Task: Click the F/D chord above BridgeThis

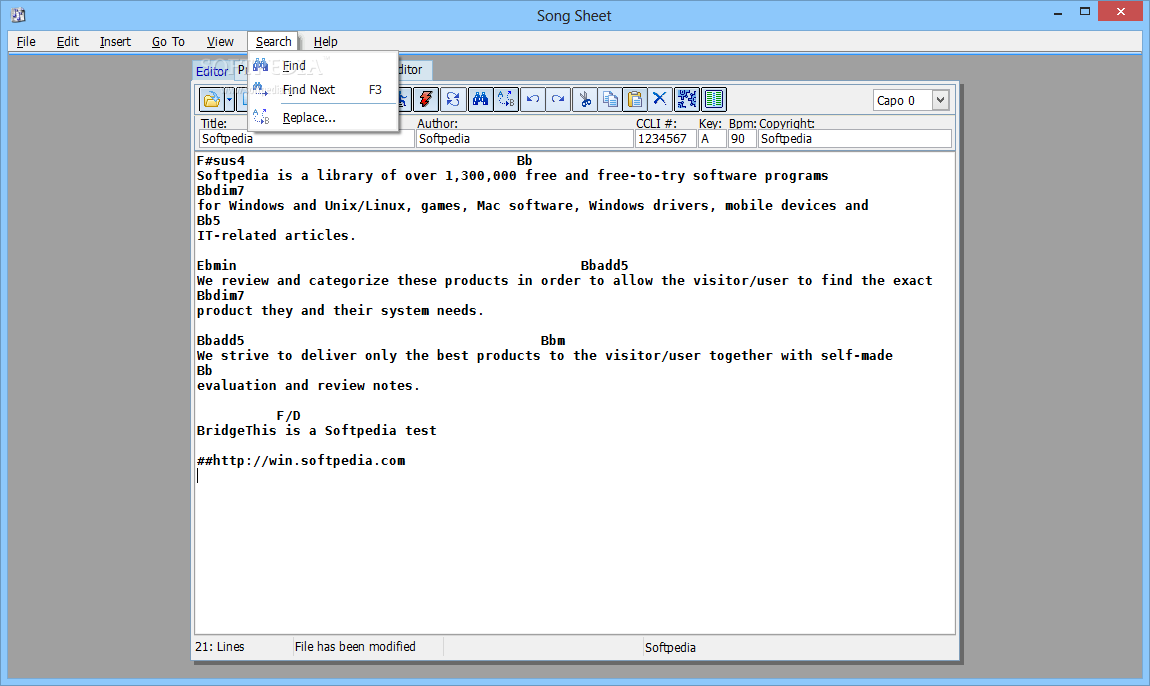Action: [x=288, y=416]
